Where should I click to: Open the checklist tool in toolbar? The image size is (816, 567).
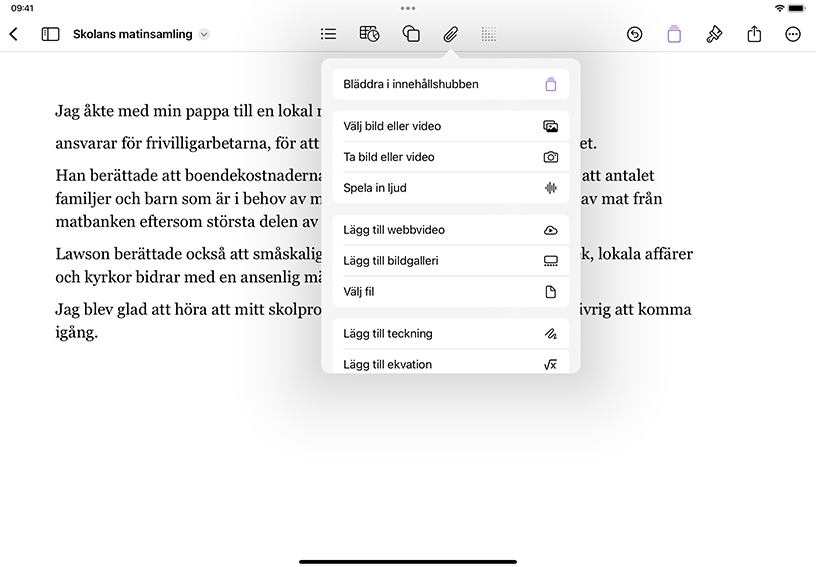point(328,34)
